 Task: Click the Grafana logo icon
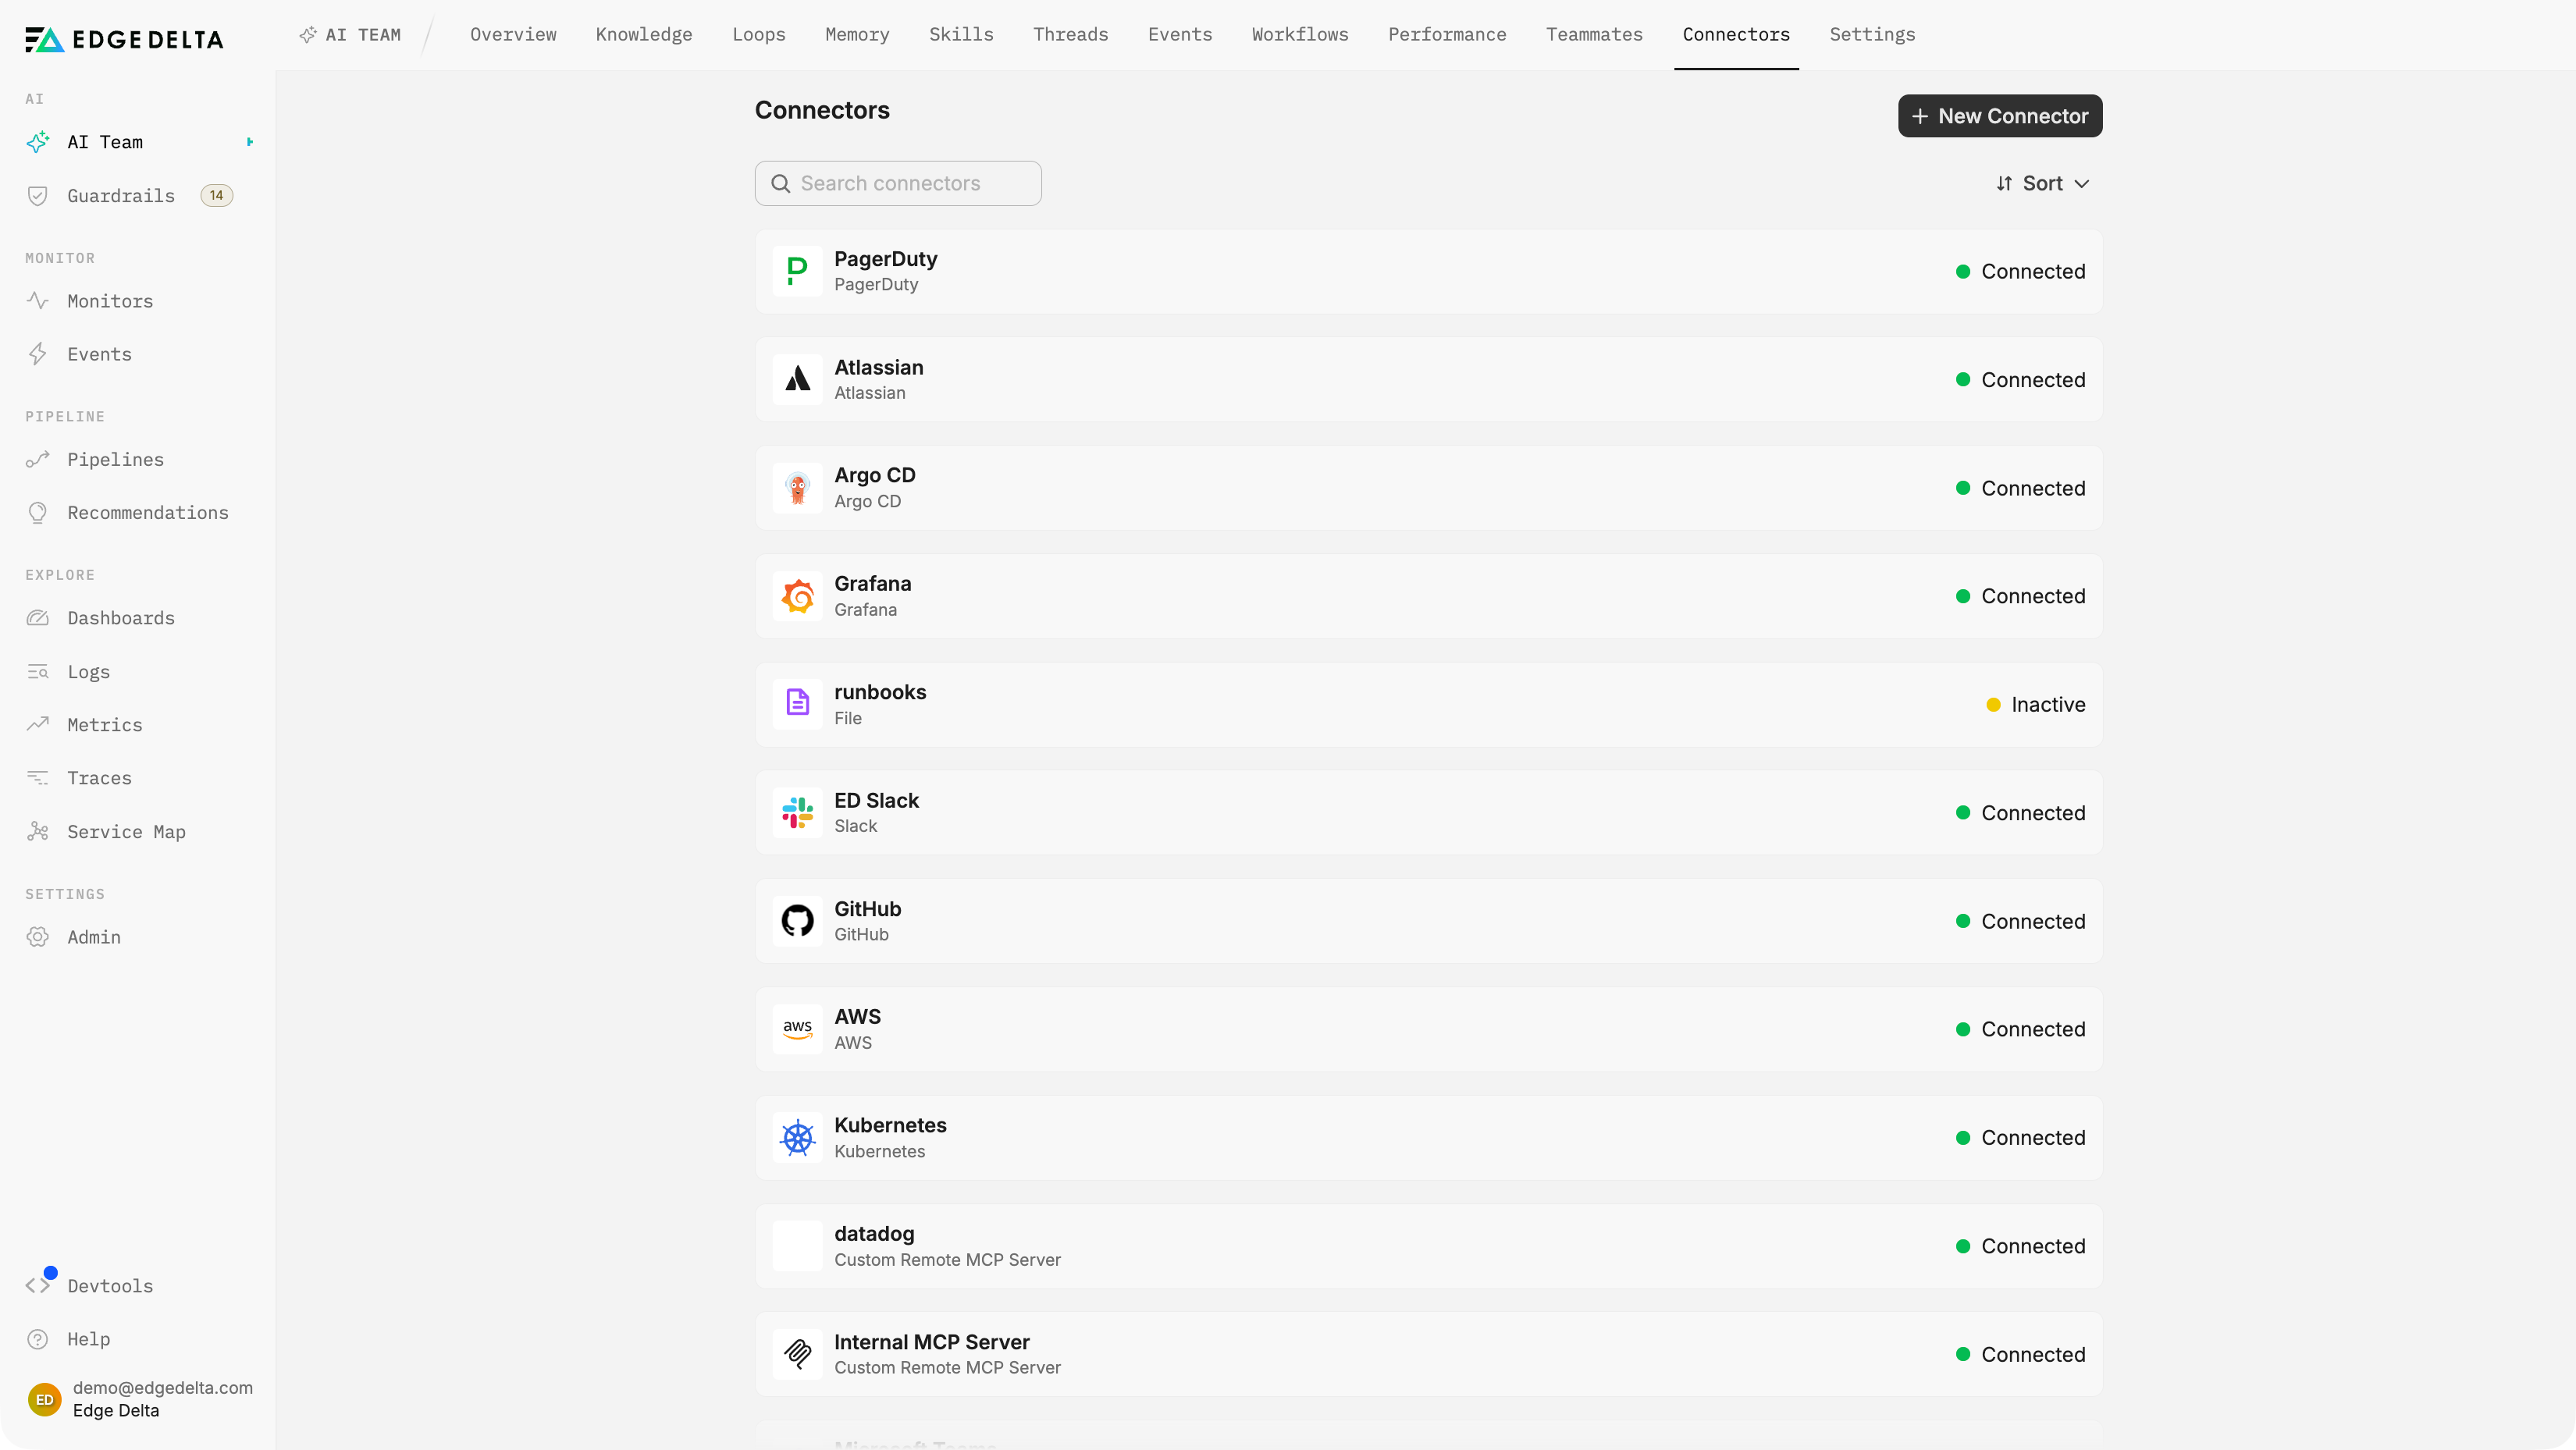(x=797, y=596)
